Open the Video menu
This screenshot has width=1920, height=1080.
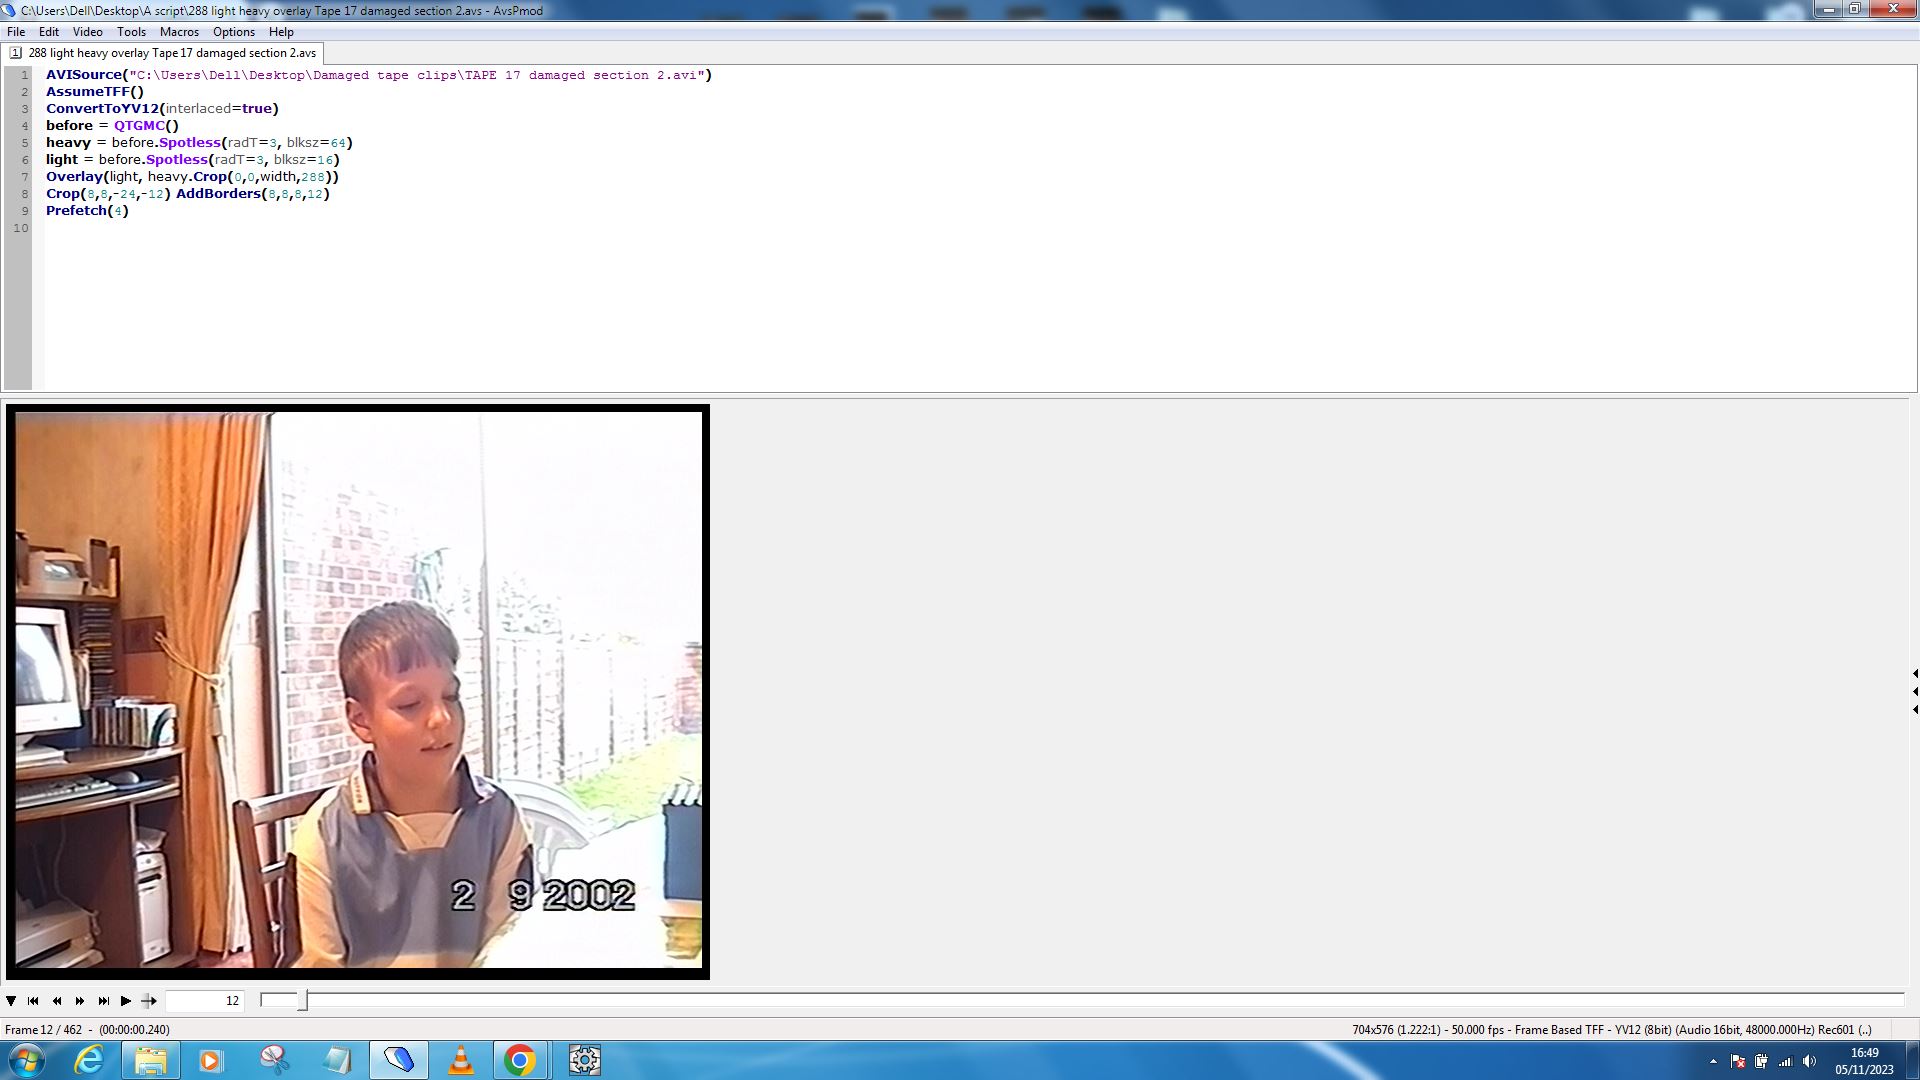87,32
